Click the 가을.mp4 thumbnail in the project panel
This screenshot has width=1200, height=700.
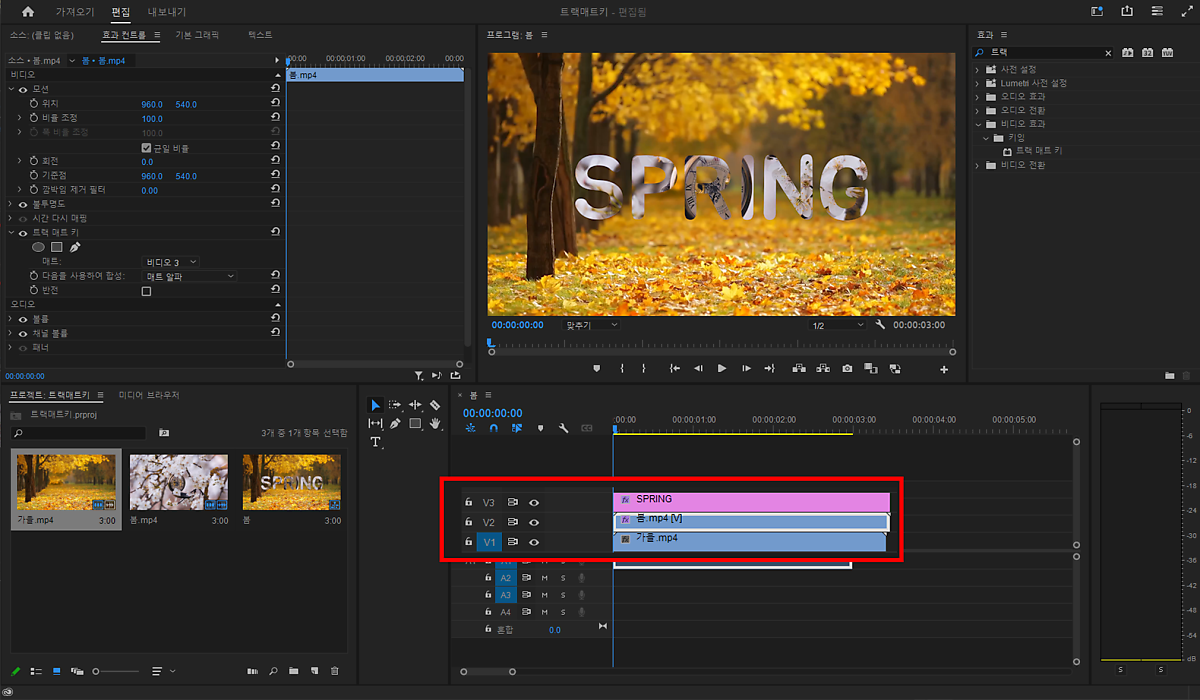click(66, 481)
